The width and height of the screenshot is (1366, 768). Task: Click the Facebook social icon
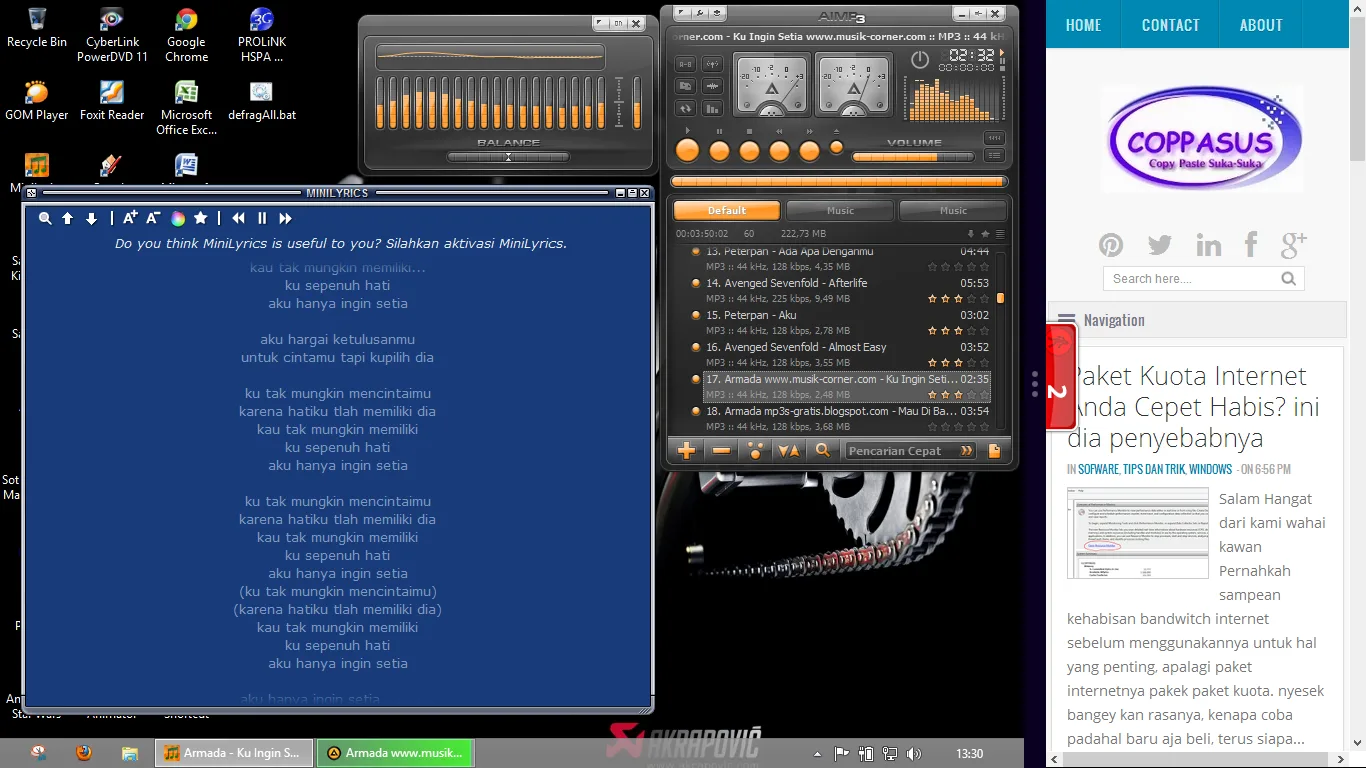click(x=1251, y=245)
